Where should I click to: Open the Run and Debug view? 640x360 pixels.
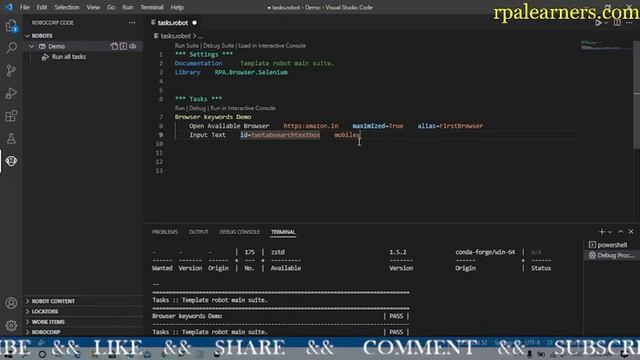[11, 93]
